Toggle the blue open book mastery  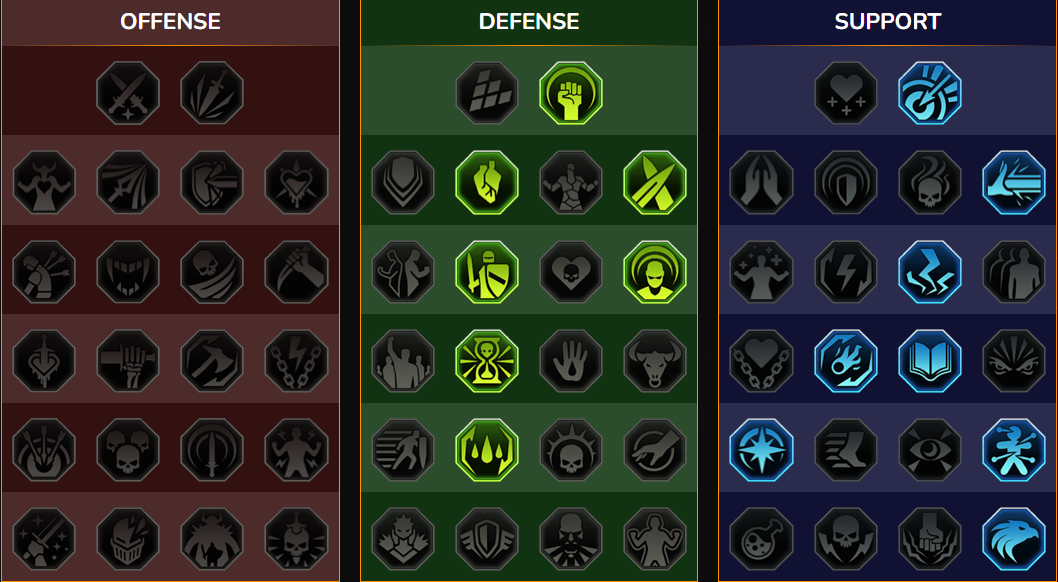(x=930, y=361)
